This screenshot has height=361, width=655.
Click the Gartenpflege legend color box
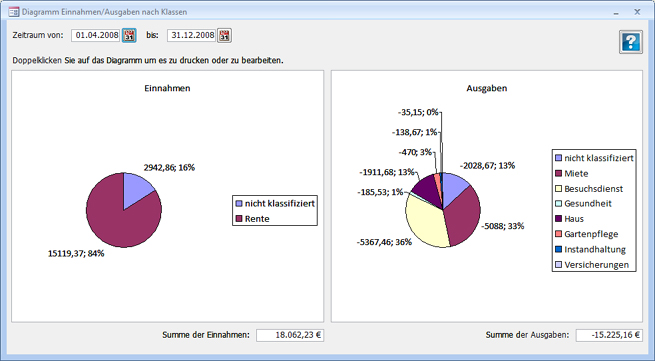(558, 234)
